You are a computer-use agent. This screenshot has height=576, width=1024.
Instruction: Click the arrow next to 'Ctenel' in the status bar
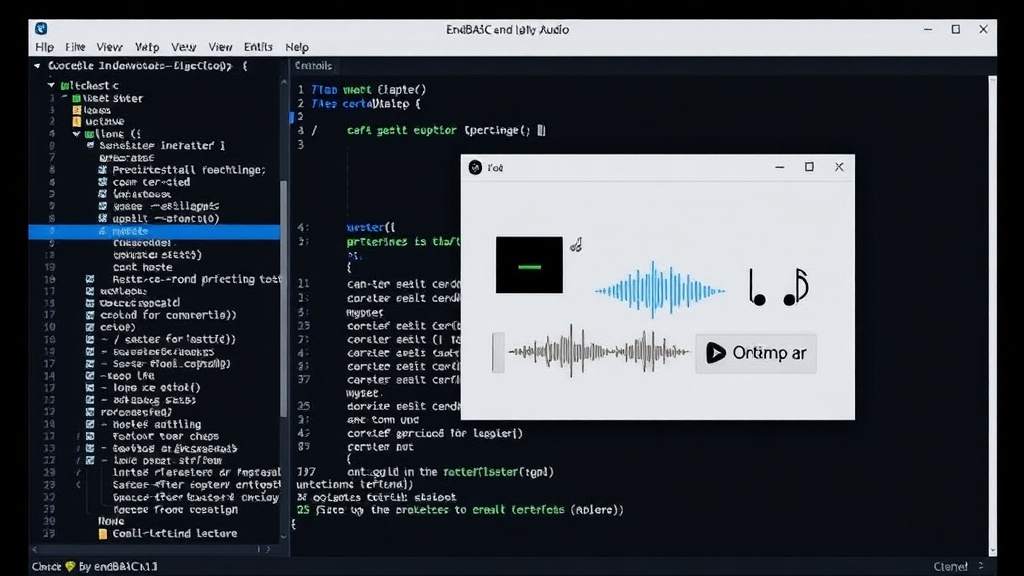[x=980, y=566]
